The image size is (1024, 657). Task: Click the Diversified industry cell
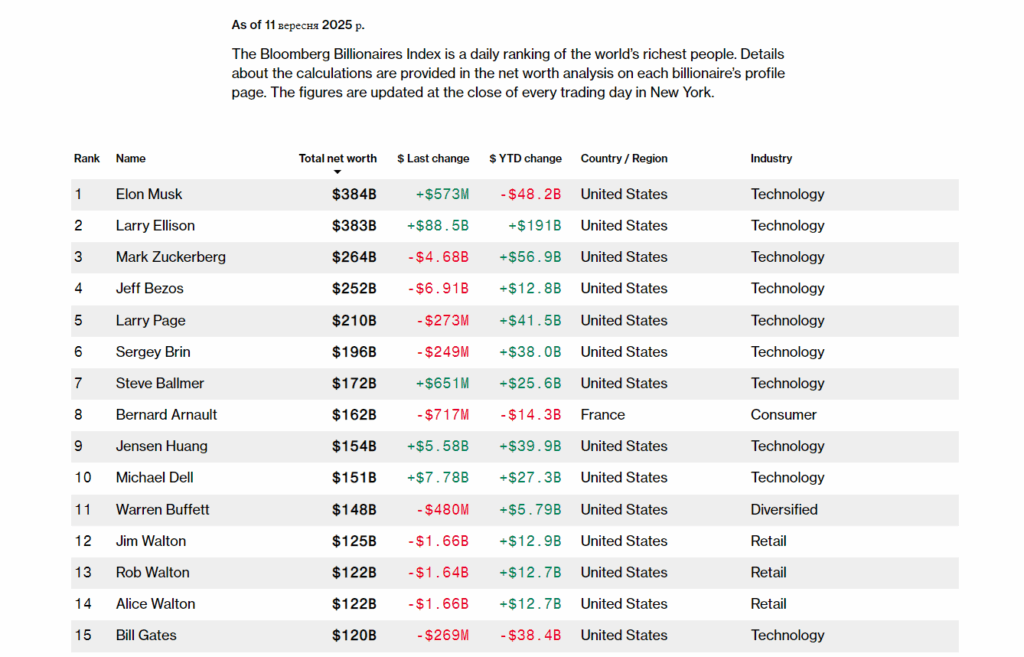coord(784,509)
